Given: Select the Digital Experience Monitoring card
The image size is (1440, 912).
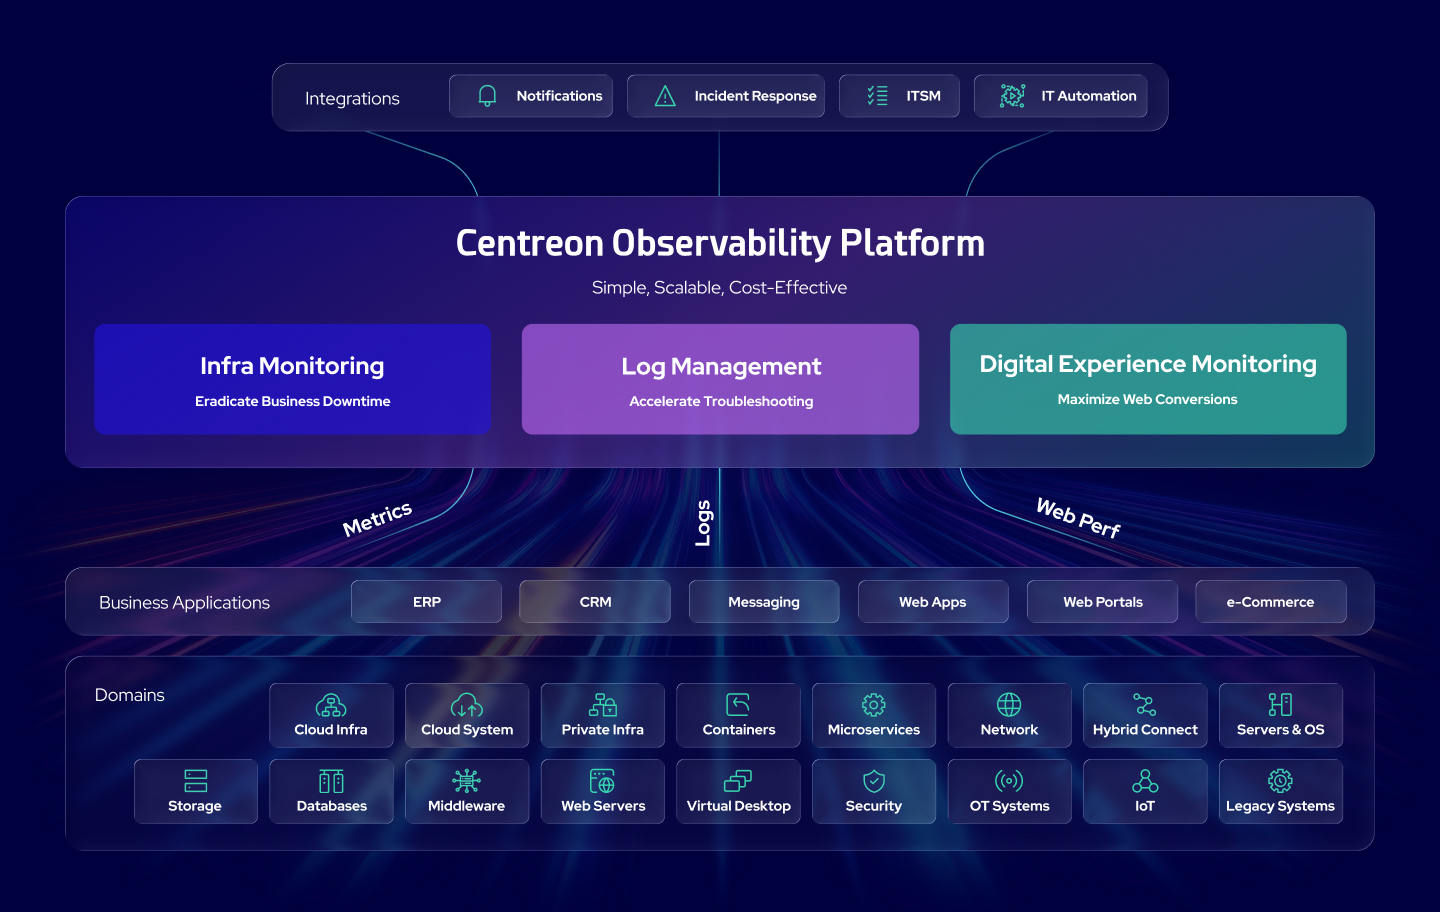Looking at the screenshot, I should click(x=1147, y=379).
